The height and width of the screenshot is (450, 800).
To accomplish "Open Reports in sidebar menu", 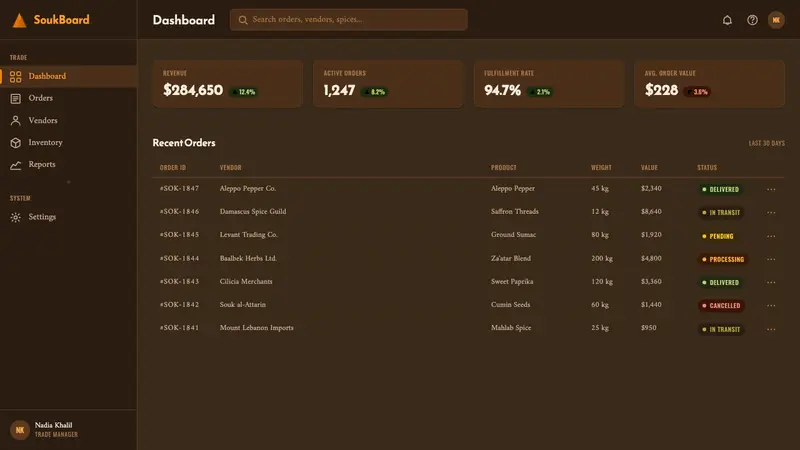I will click(68, 165).
